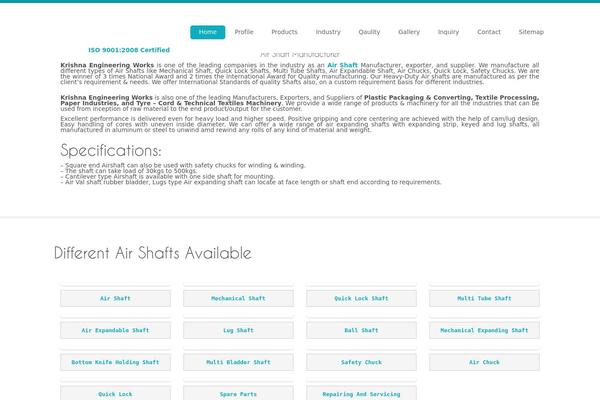The width and height of the screenshot is (600, 400).
Task: Open the Air Chuck button
Action: tap(484, 362)
